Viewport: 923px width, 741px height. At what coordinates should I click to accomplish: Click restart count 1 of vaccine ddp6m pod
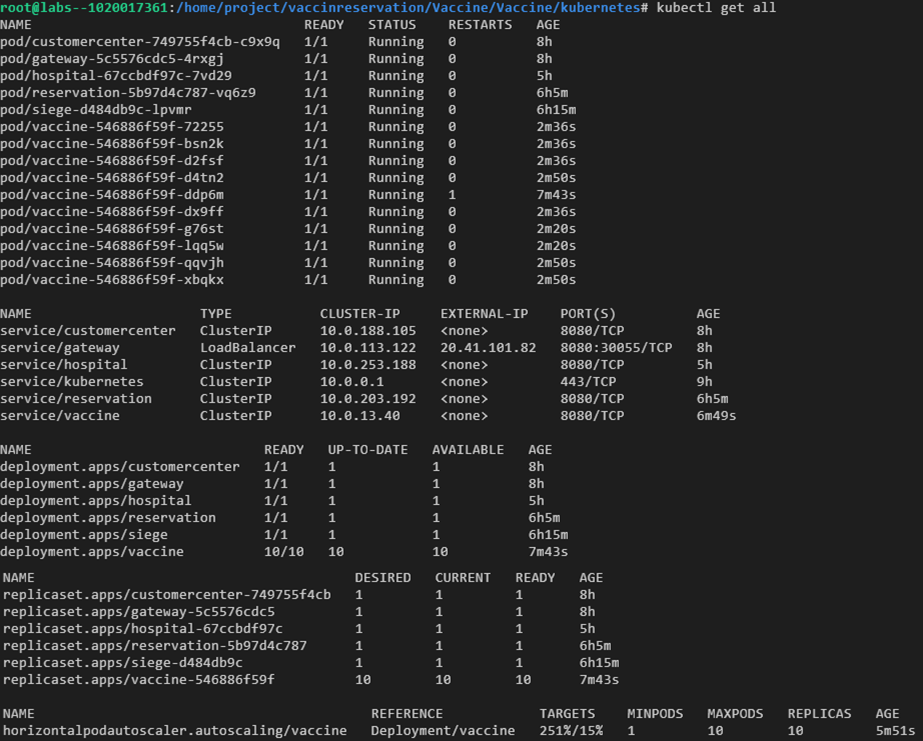click(451, 195)
